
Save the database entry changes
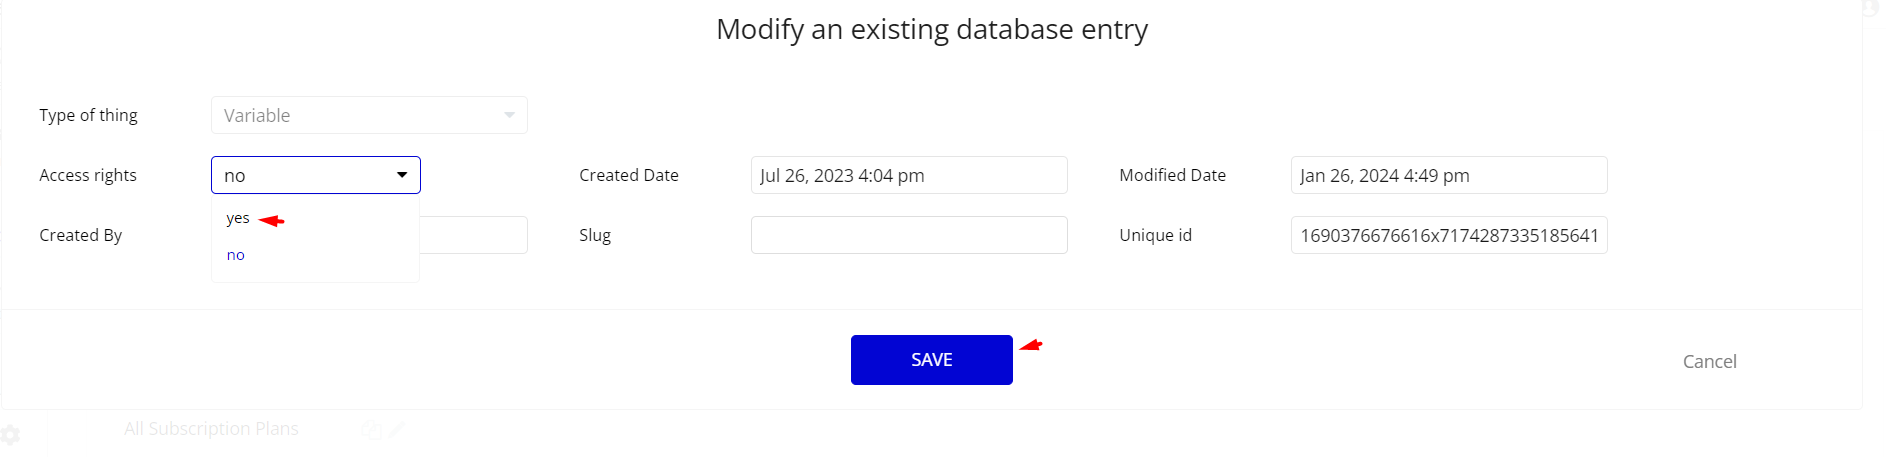[x=932, y=360]
